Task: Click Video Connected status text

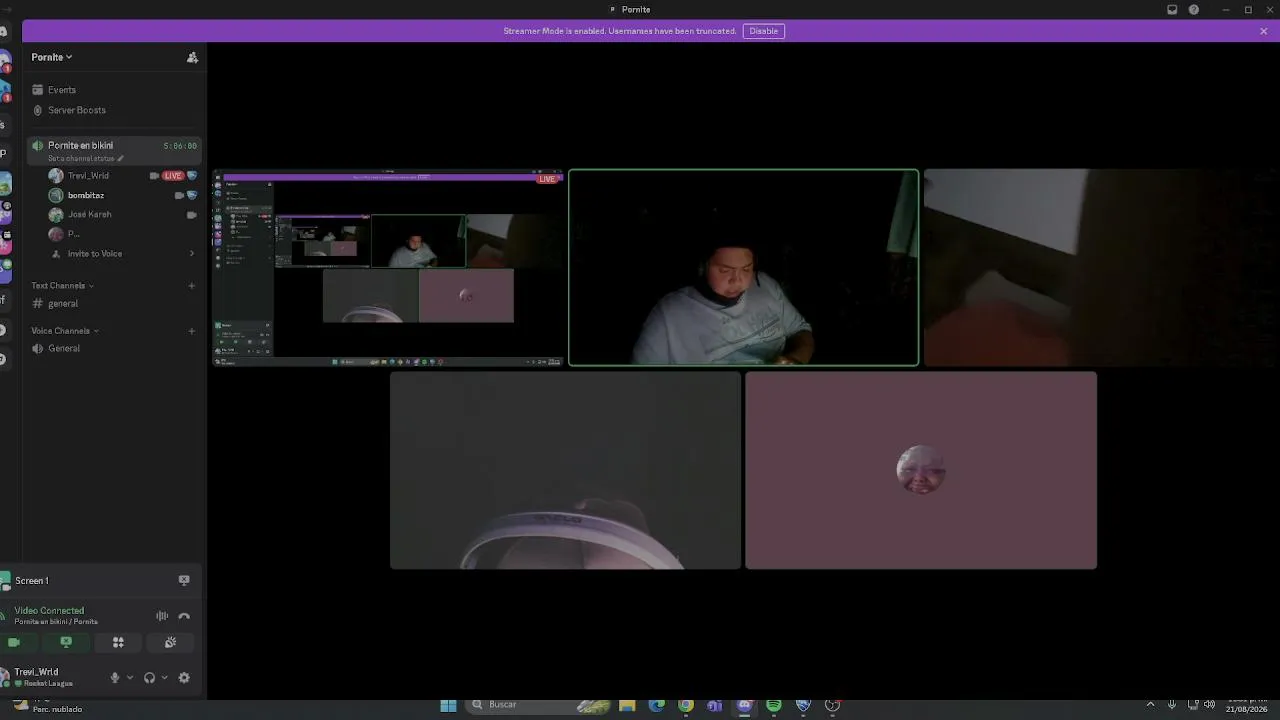Action: point(49,611)
